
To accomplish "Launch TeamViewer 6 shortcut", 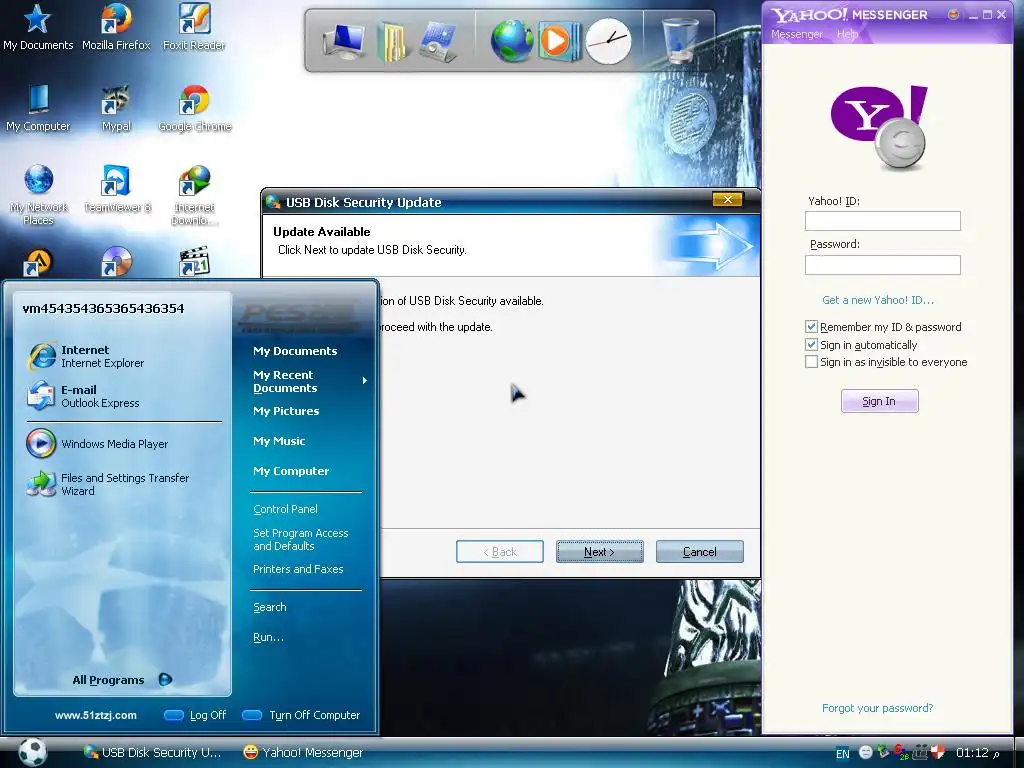I will click(x=117, y=189).
